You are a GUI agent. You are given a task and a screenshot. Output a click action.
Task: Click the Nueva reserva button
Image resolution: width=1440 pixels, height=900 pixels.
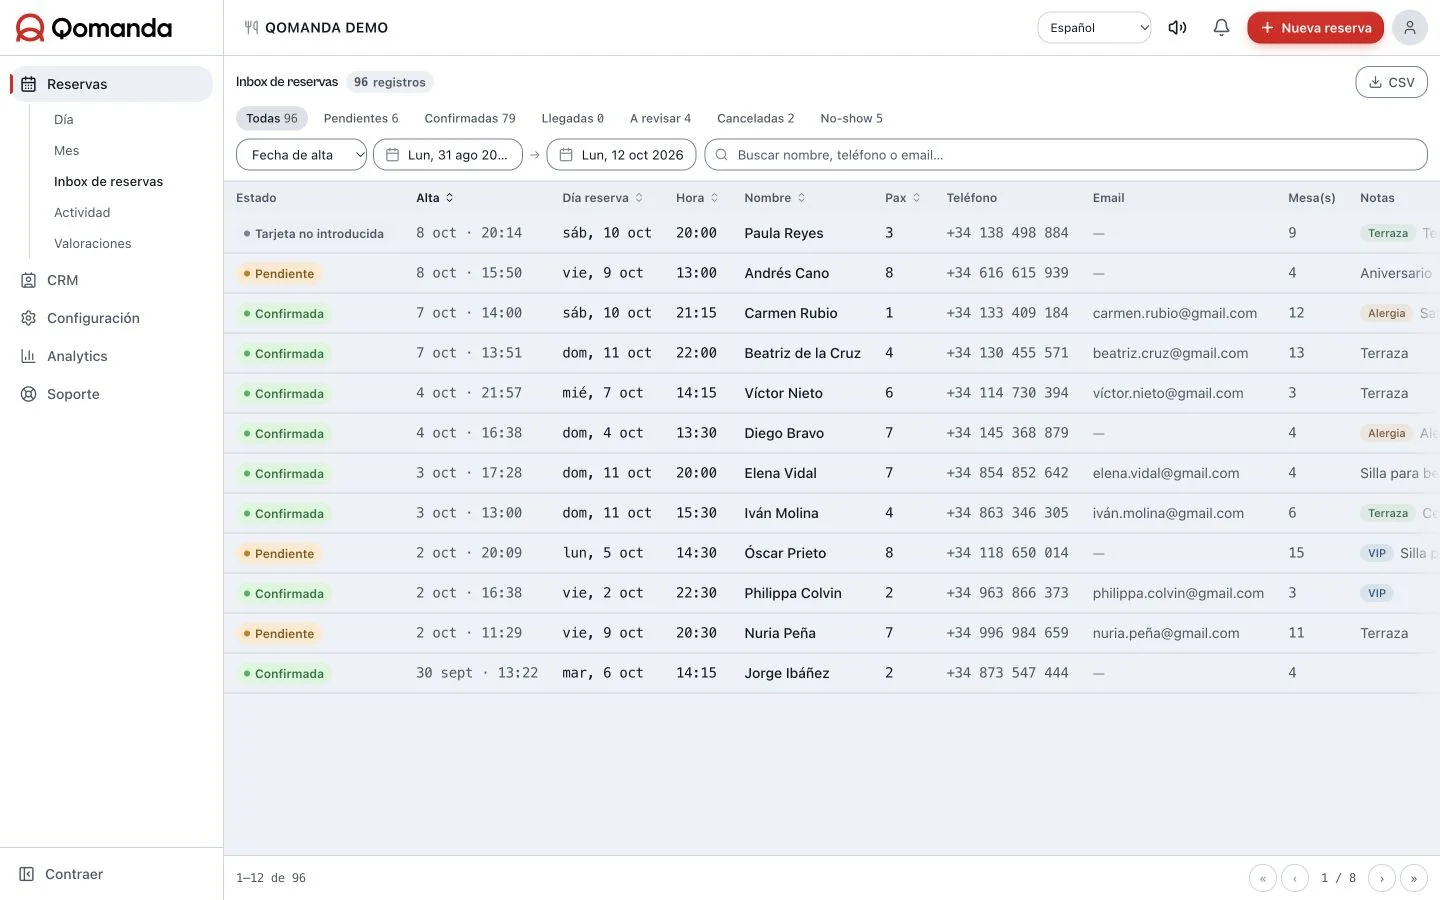pyautogui.click(x=1316, y=28)
